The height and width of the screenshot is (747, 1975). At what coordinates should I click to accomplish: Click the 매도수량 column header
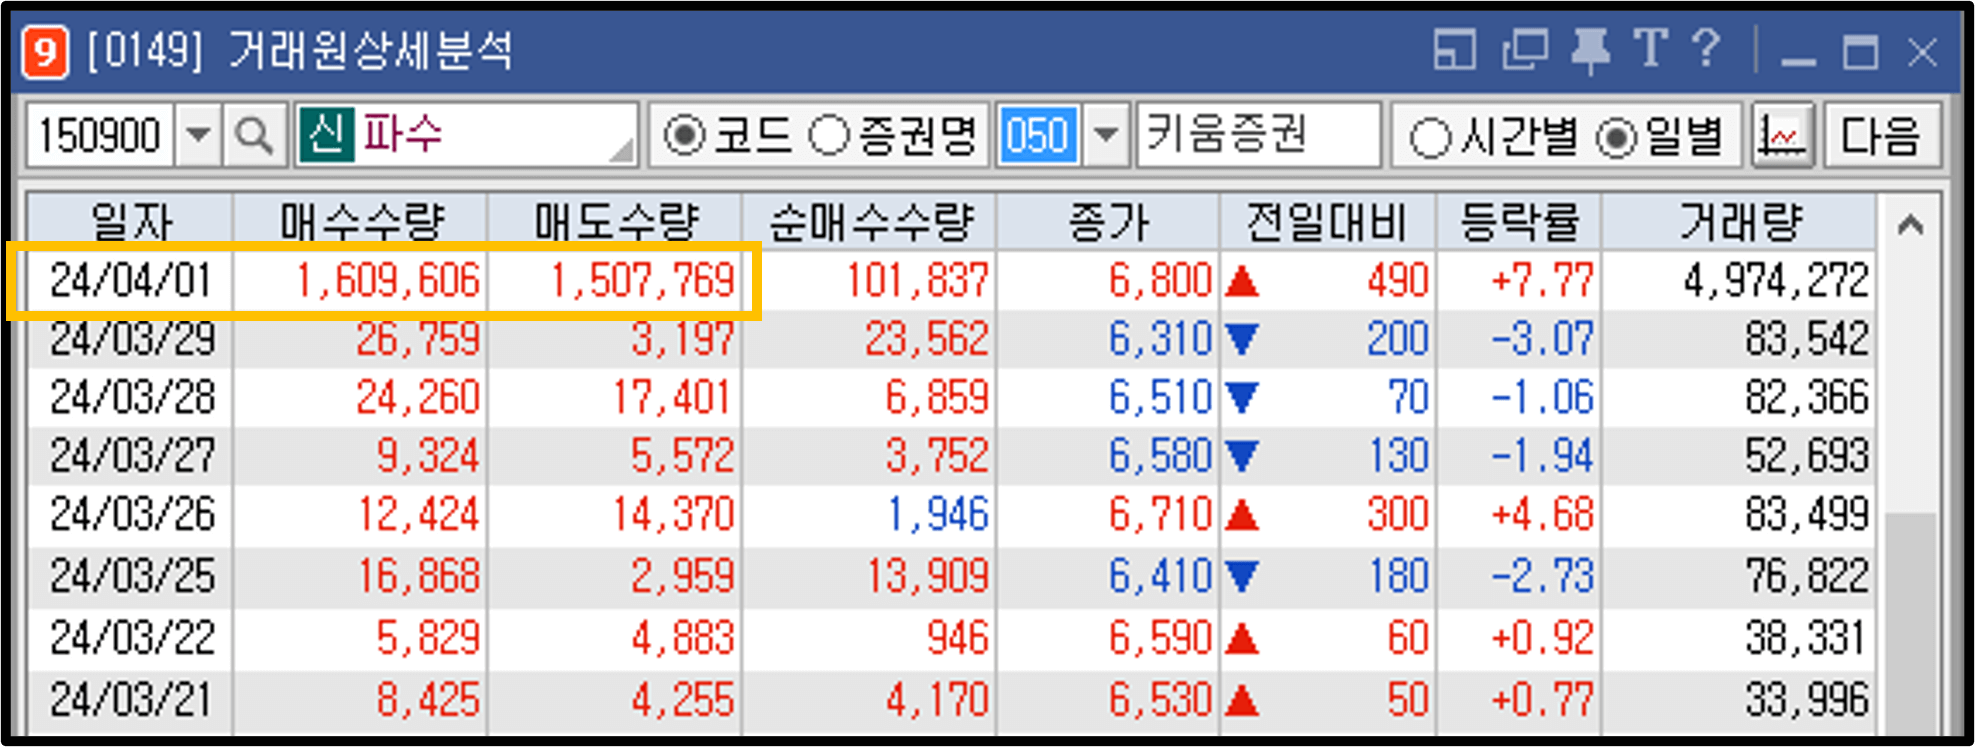coord(615,222)
